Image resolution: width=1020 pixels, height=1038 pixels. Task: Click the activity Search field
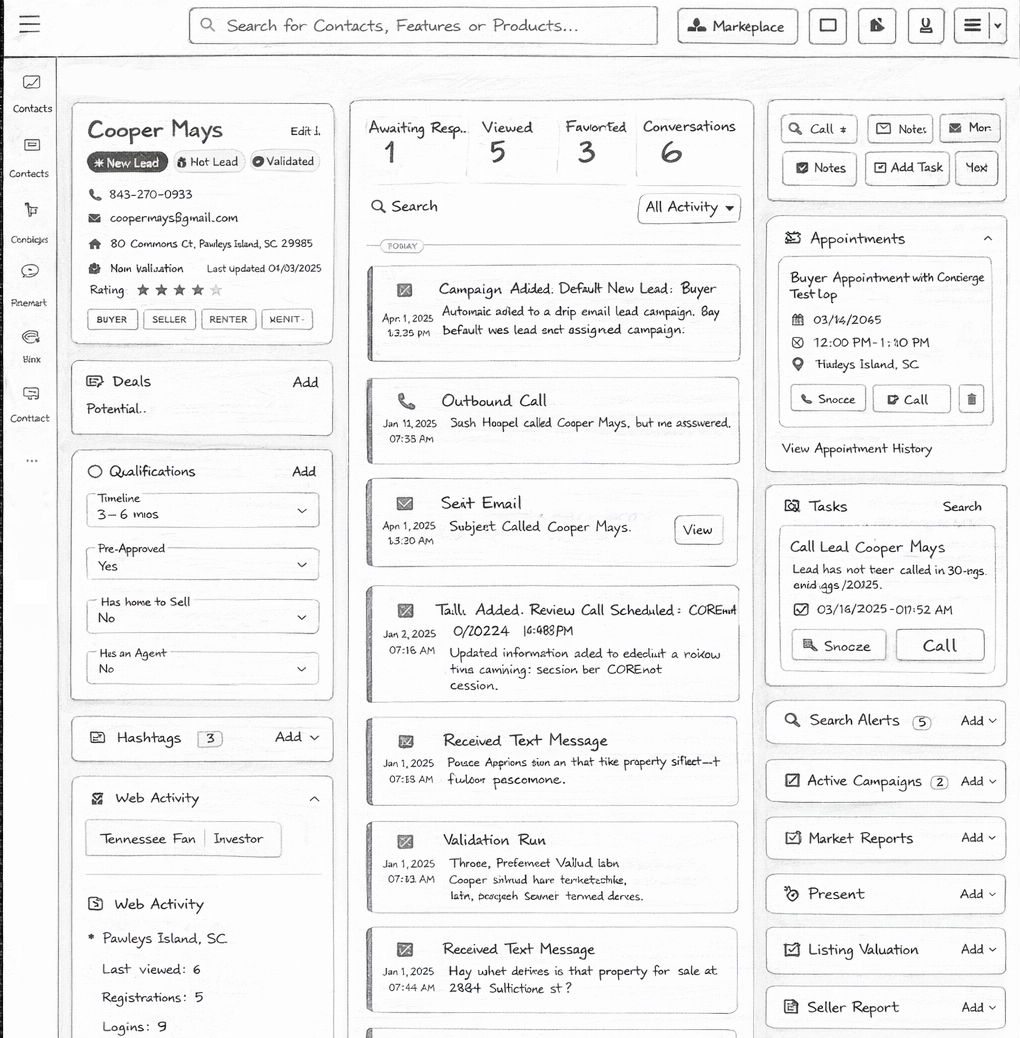coord(405,207)
